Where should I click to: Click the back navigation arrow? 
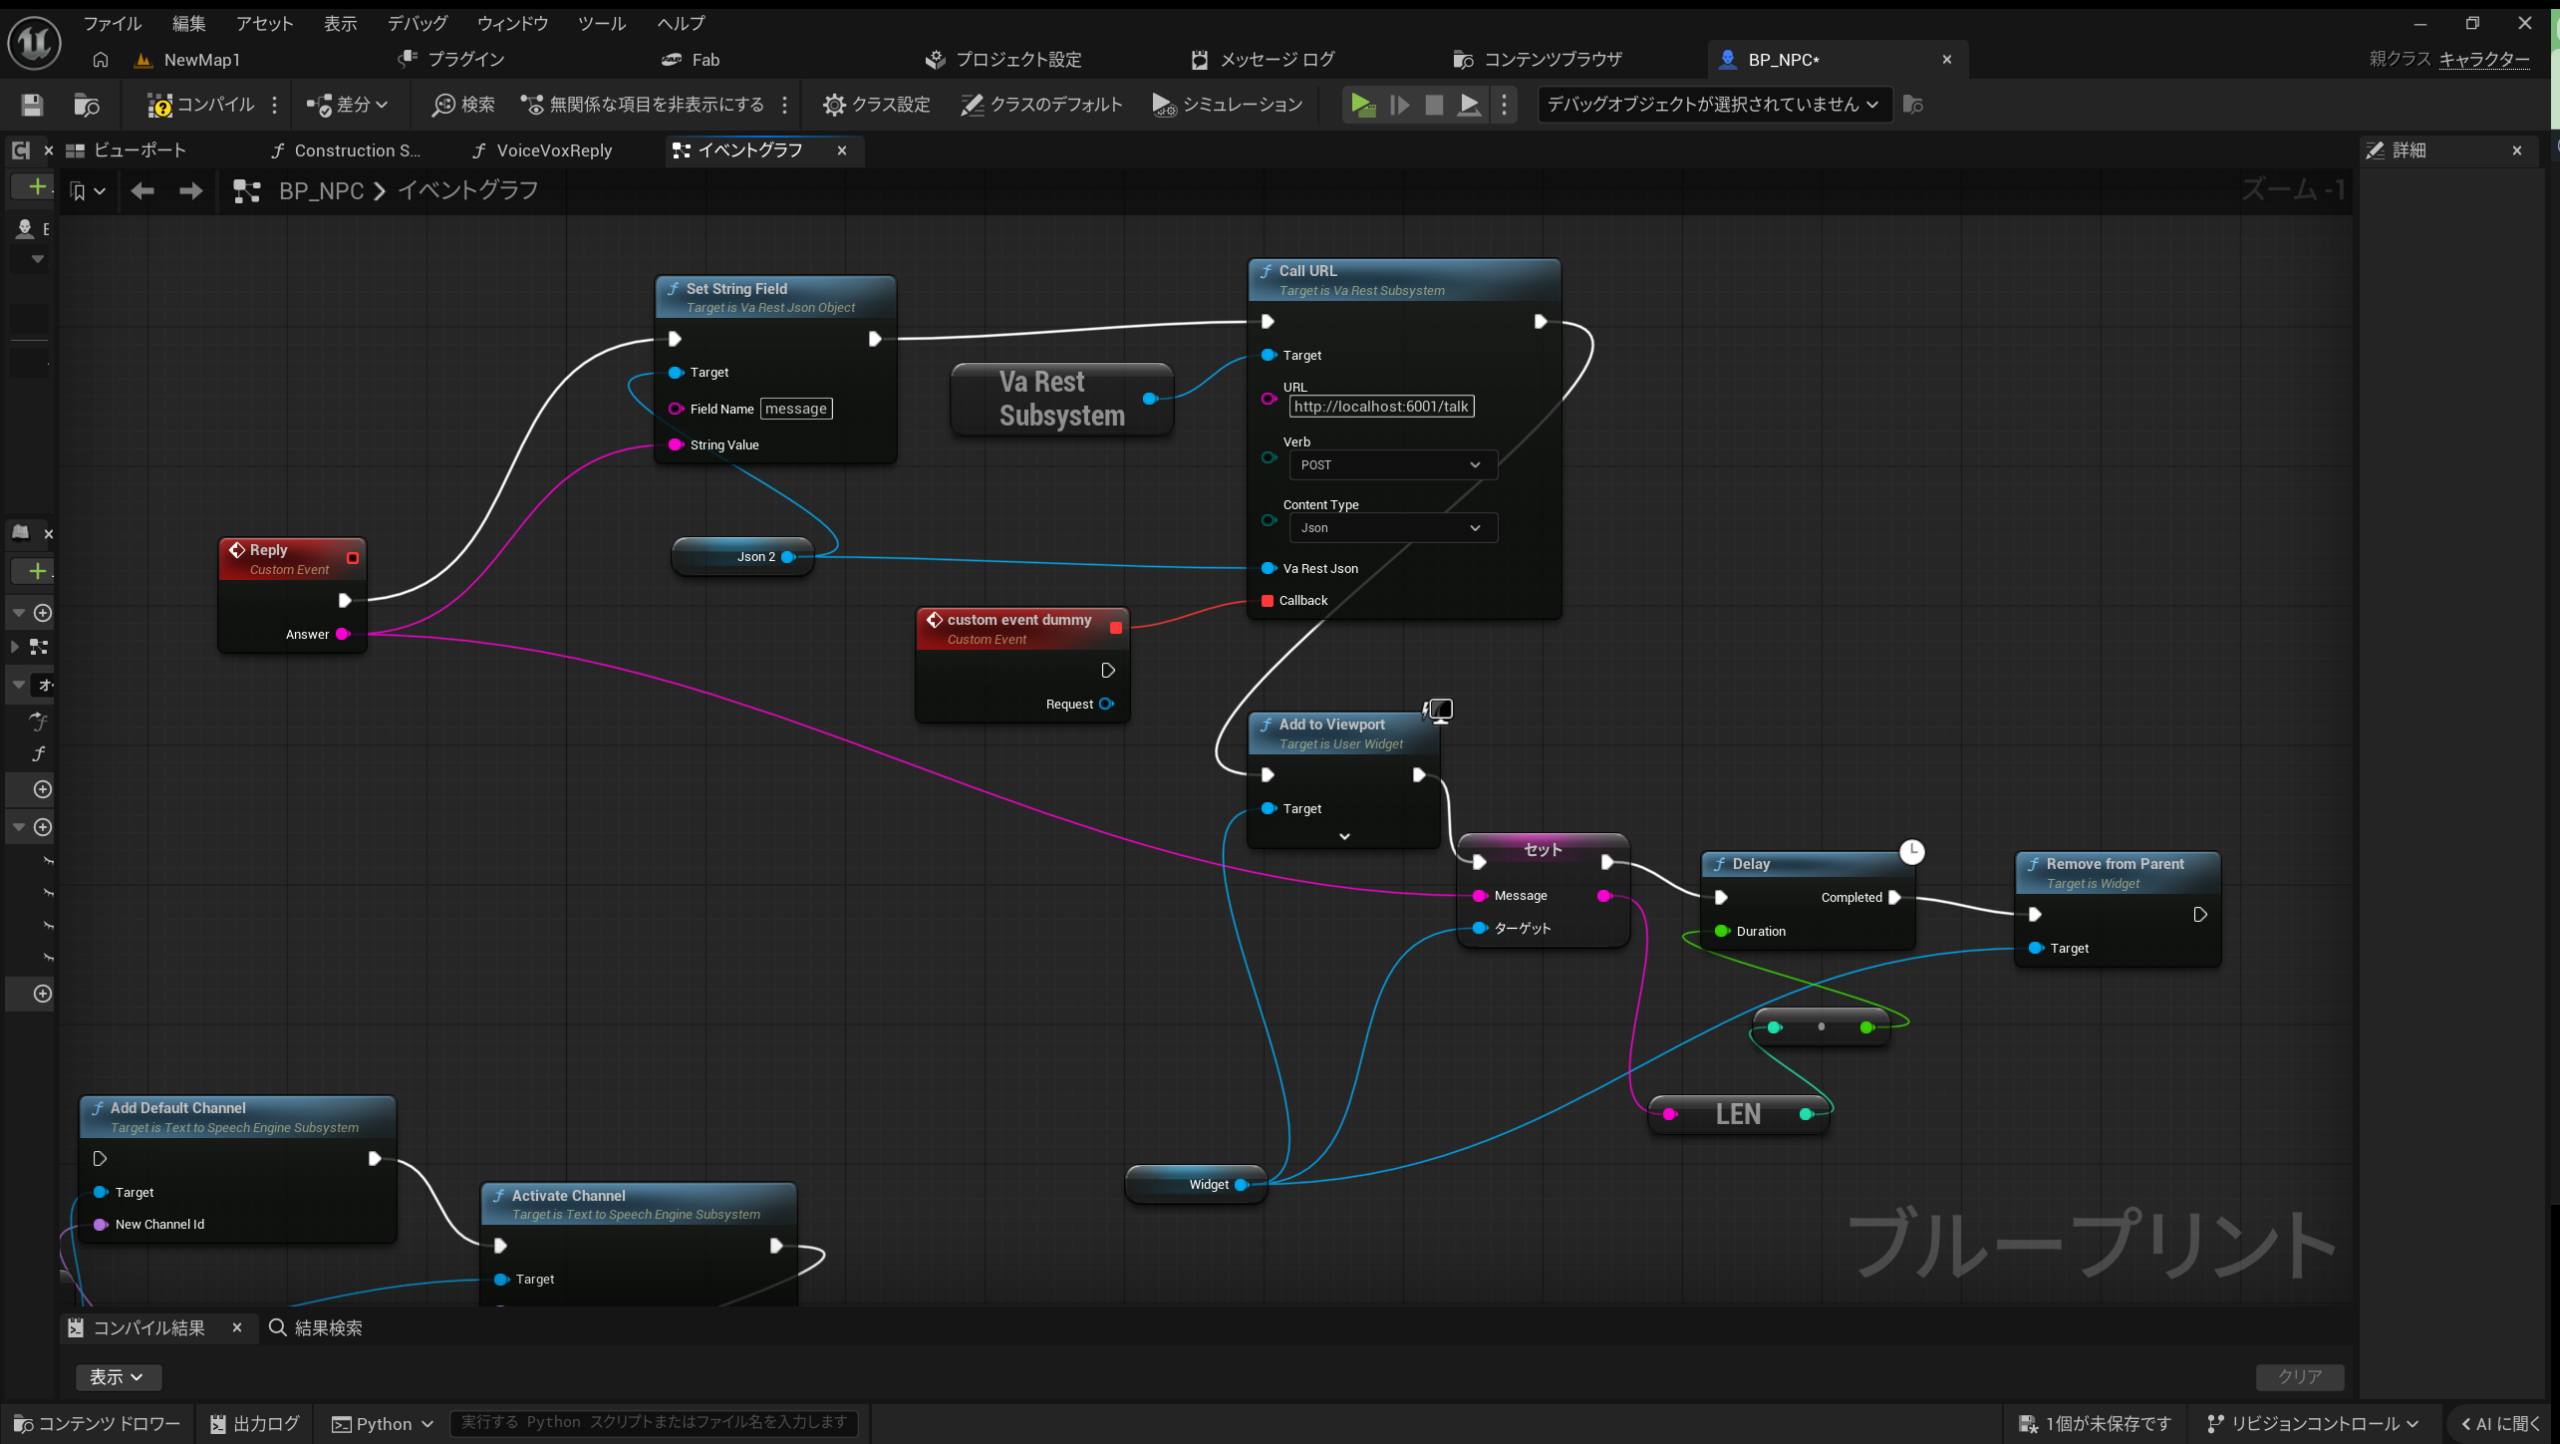pos(142,190)
